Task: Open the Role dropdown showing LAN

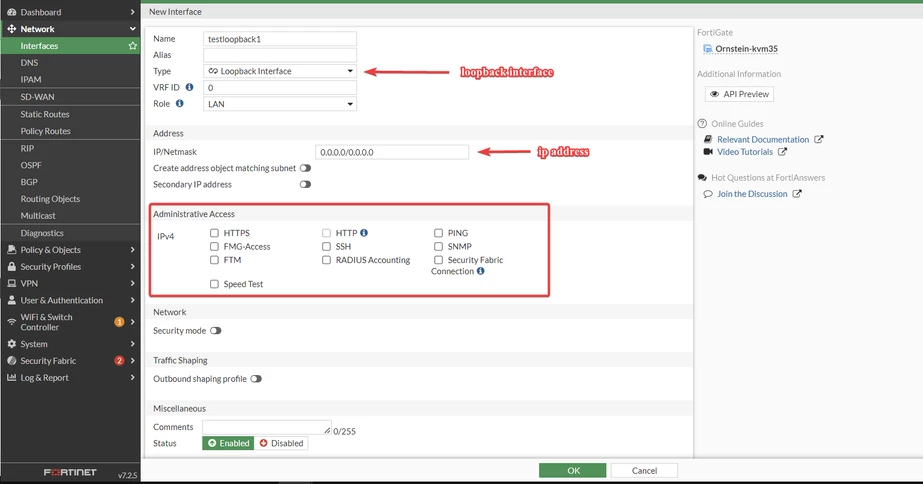Action: (x=280, y=104)
